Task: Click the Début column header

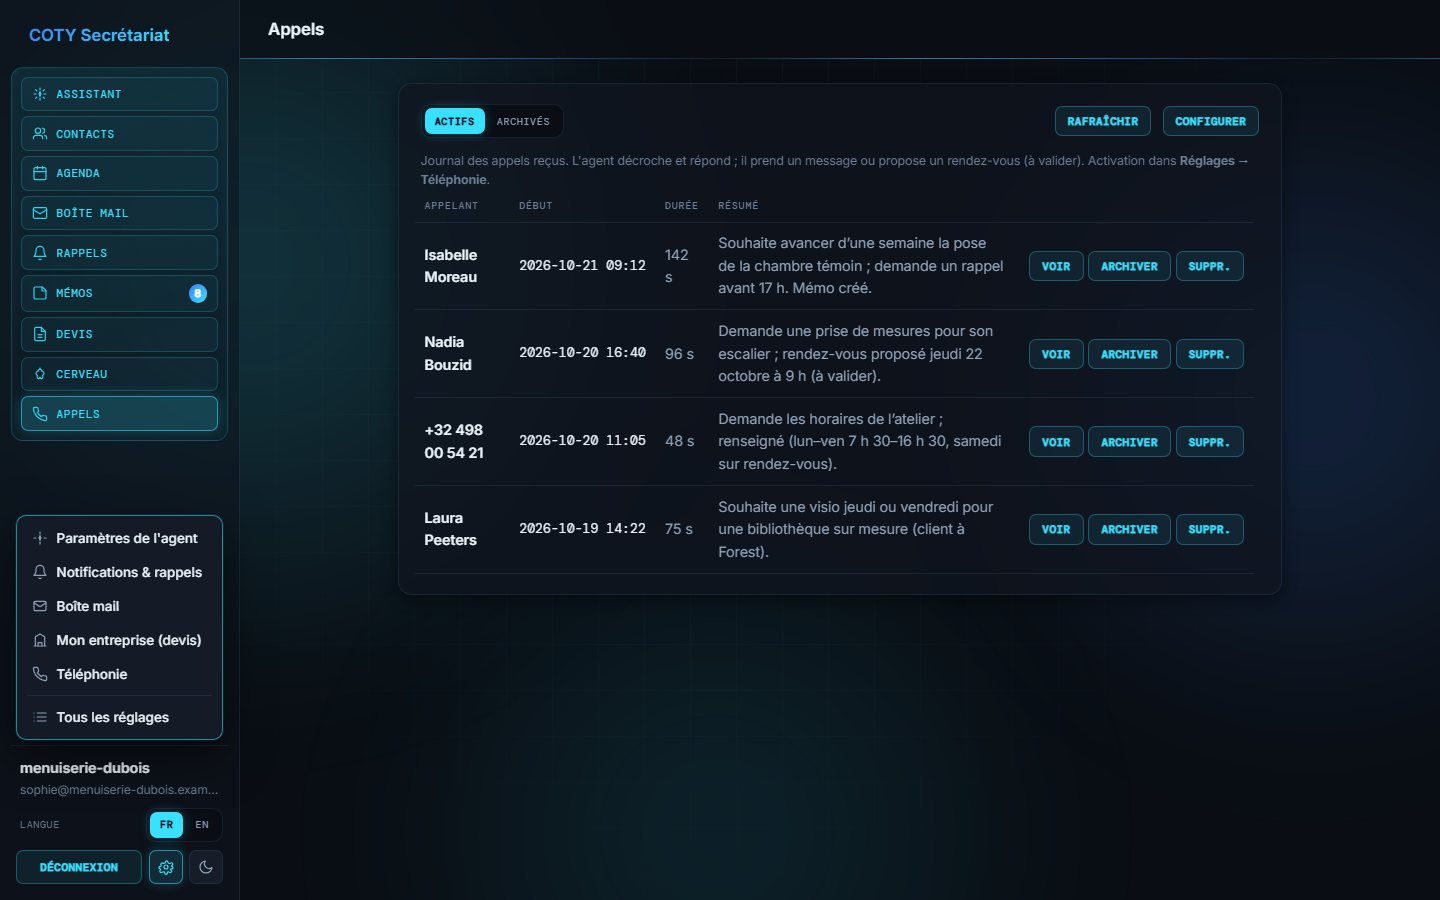Action: pyautogui.click(x=536, y=206)
